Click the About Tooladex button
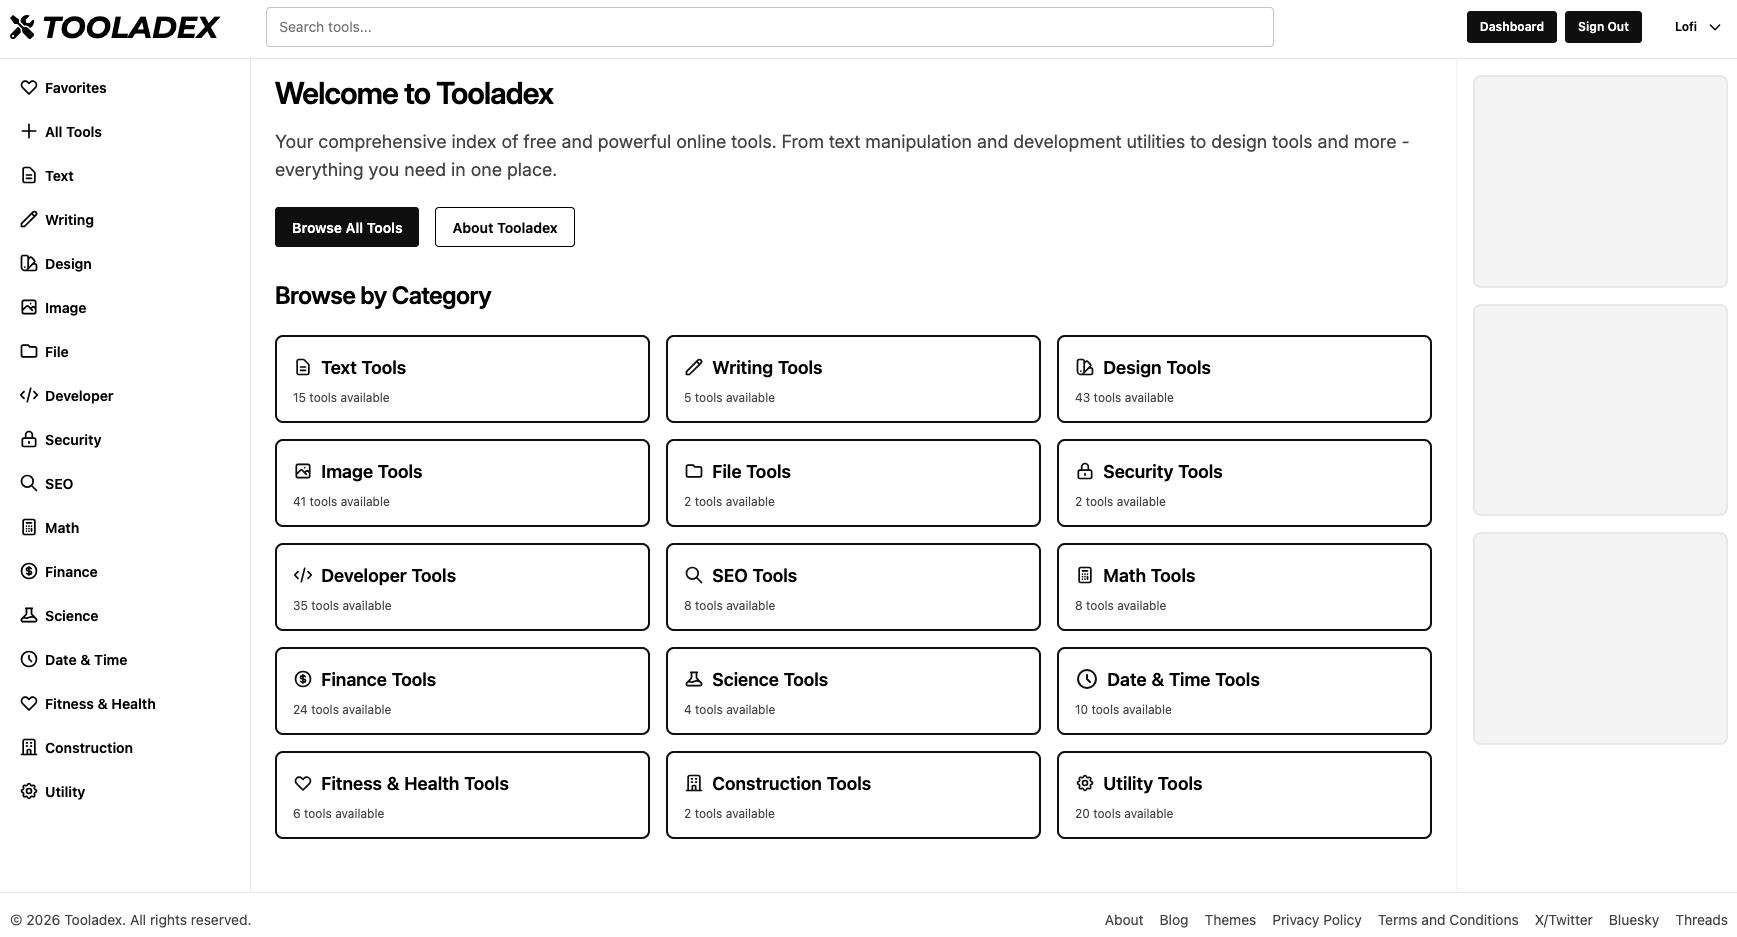This screenshot has width=1737, height=937. 504,228
